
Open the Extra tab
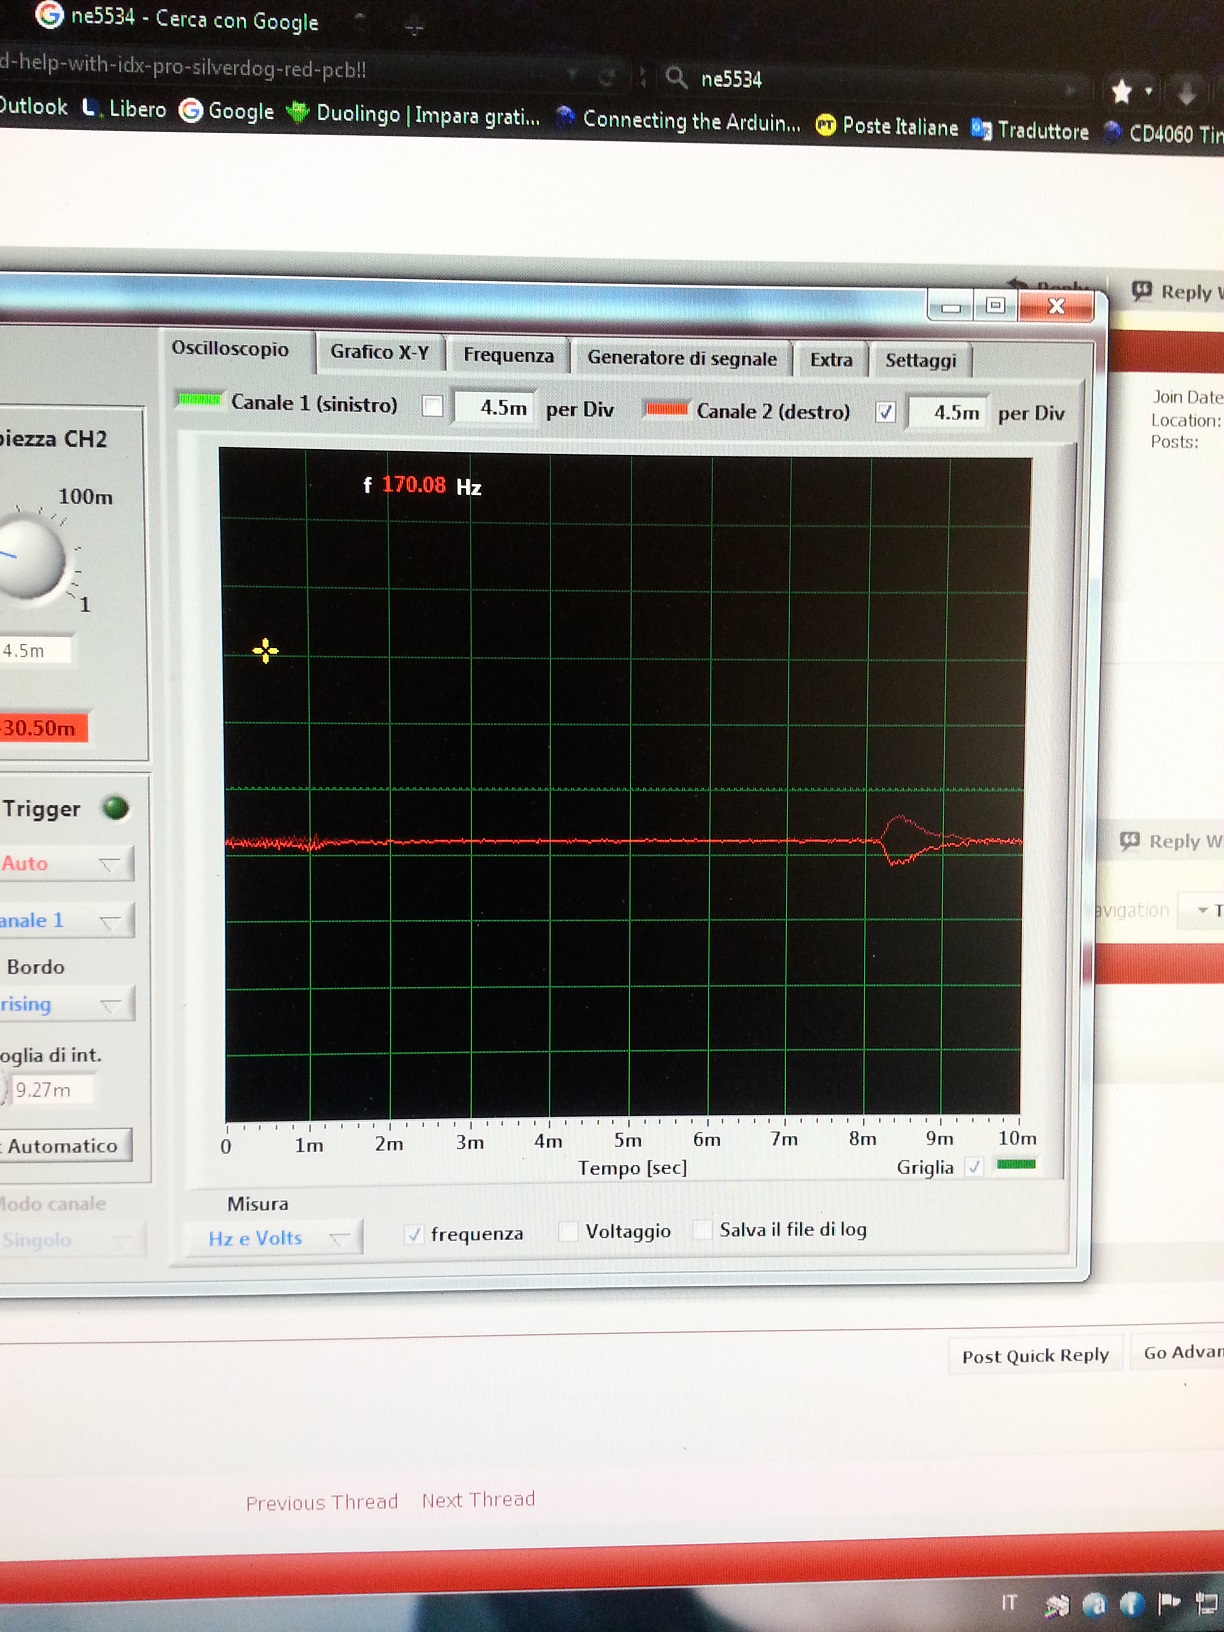[x=831, y=360]
